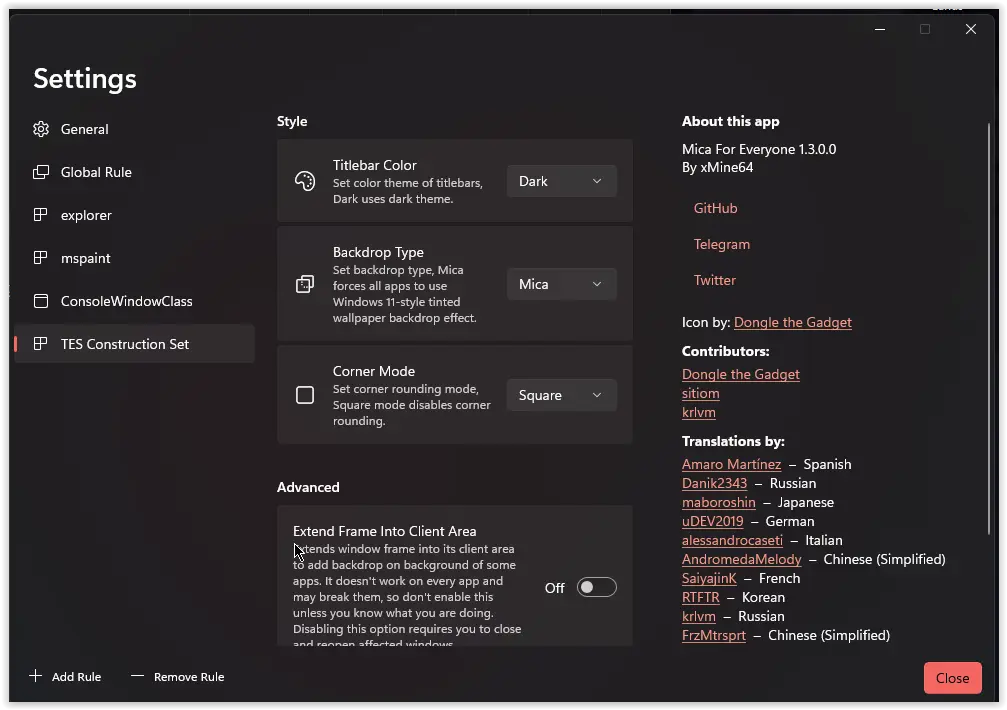This screenshot has width=1007, height=710.
Task: Open the RTFTR translator link
Action: tap(701, 597)
